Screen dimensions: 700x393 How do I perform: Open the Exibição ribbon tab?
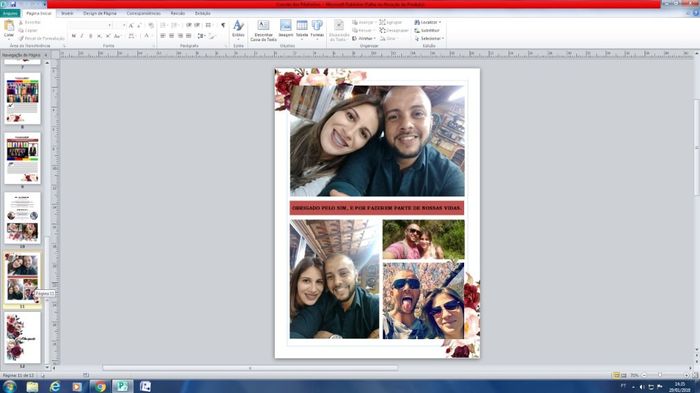pyautogui.click(x=202, y=13)
